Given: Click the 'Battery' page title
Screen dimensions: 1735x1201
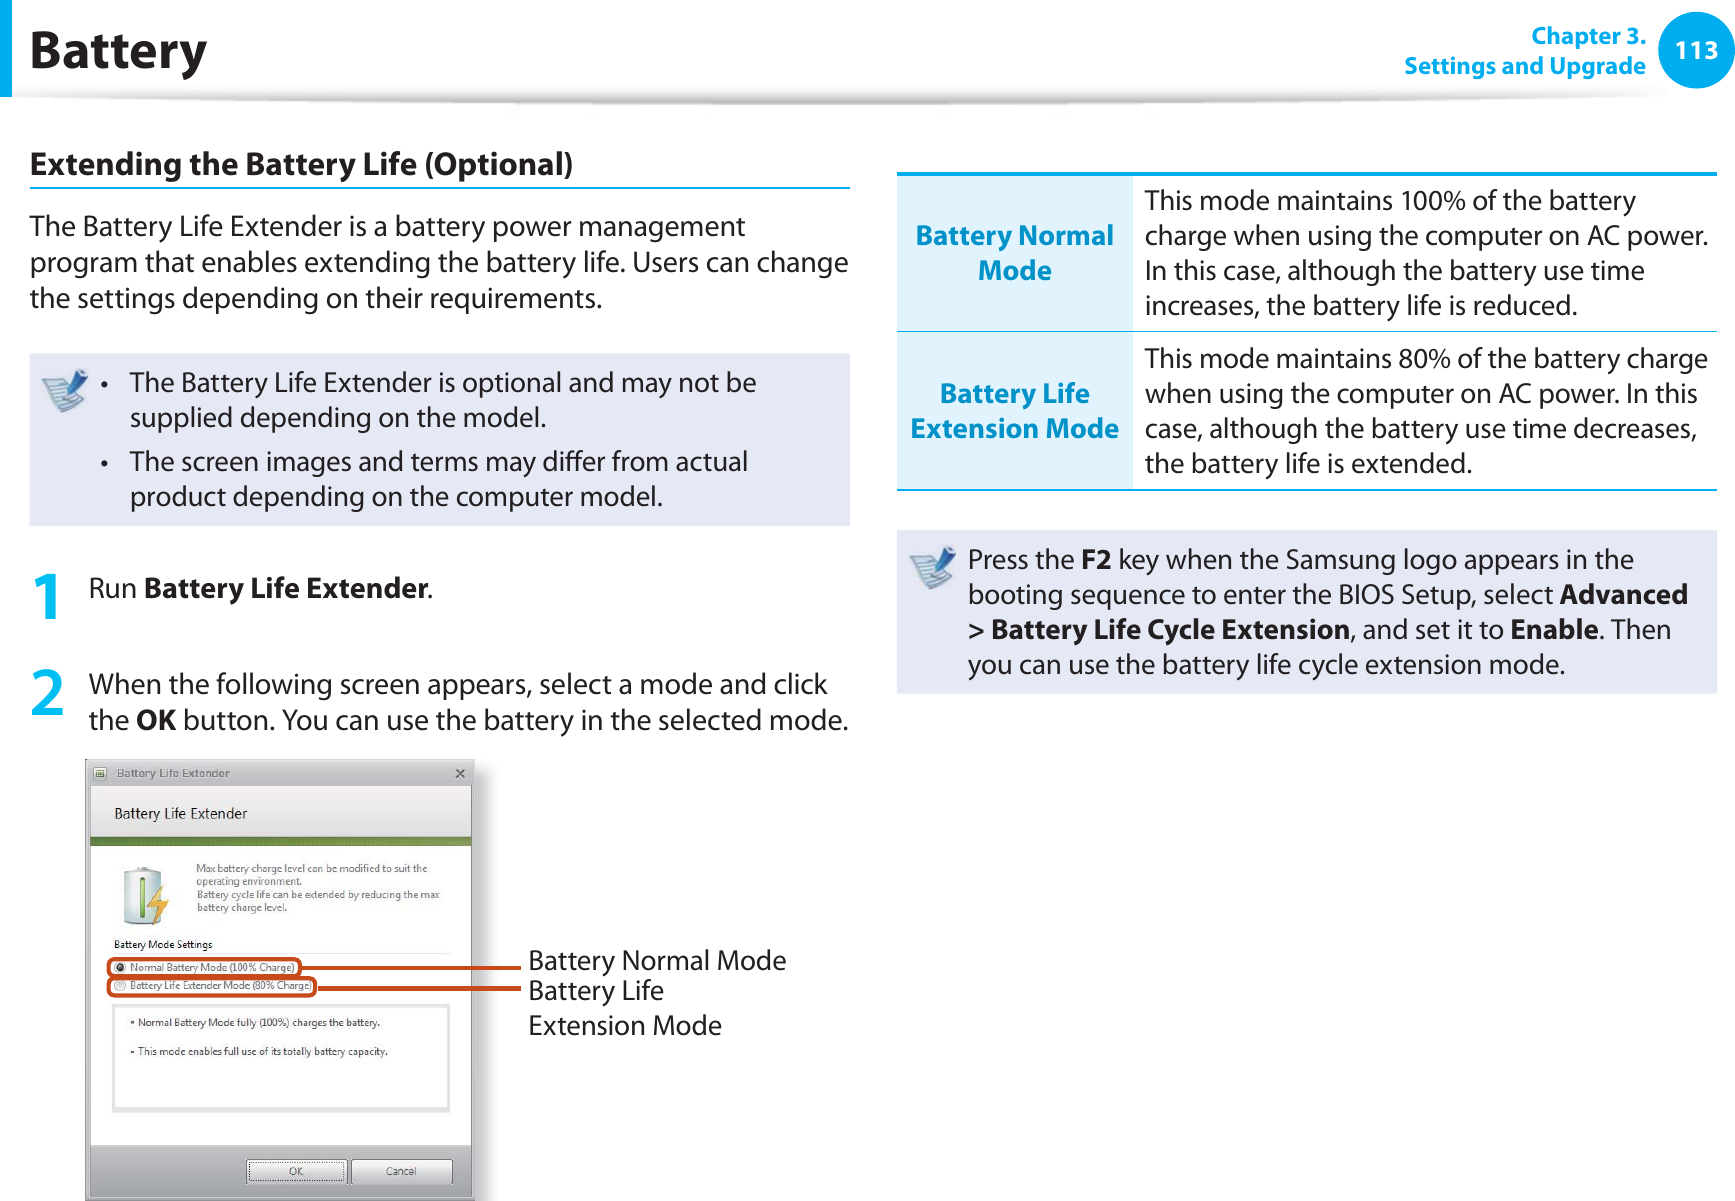Looking at the screenshot, I should [x=118, y=51].
